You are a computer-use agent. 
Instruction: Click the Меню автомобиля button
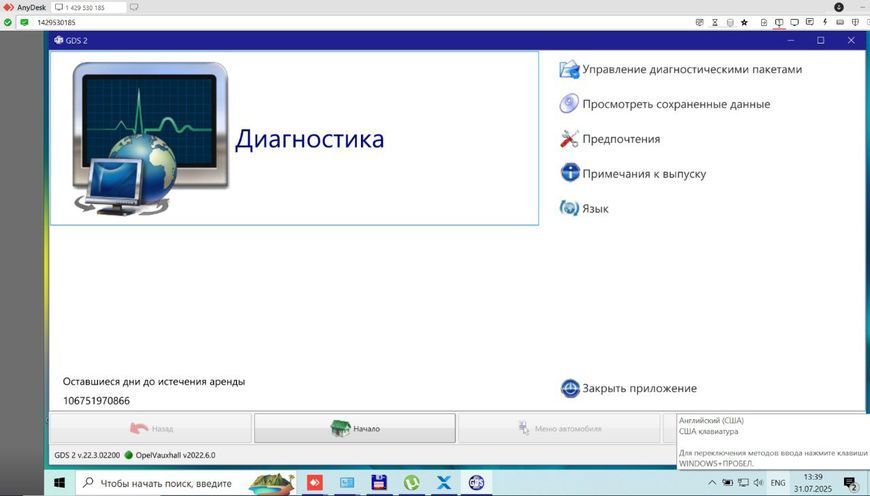(559, 428)
